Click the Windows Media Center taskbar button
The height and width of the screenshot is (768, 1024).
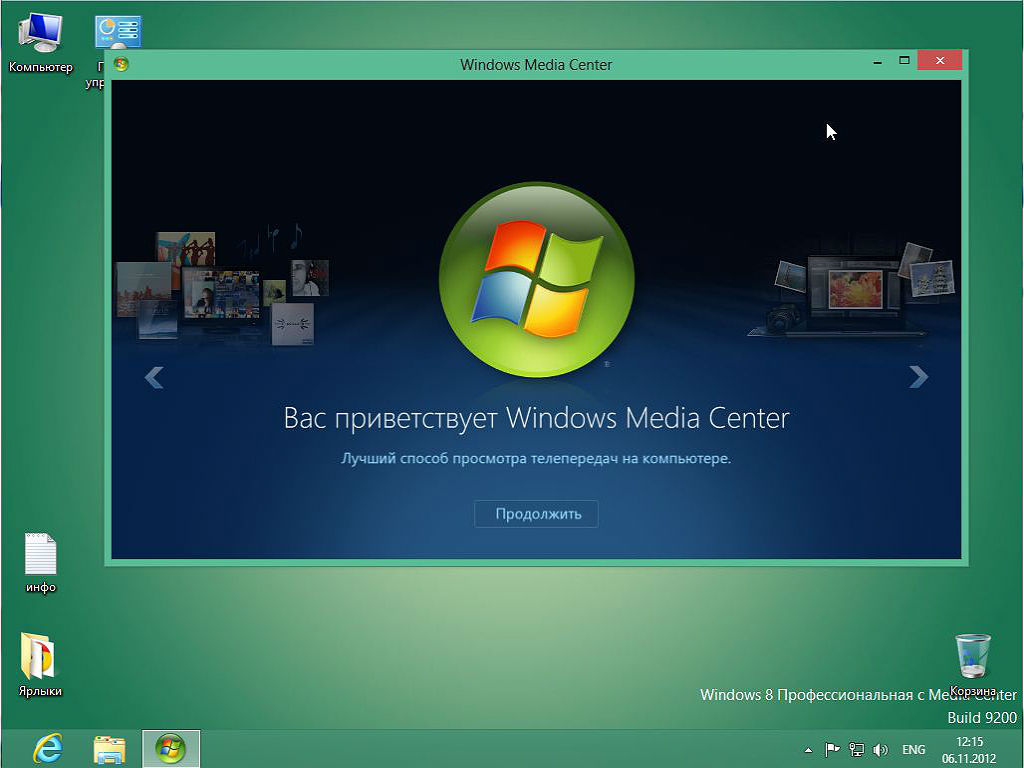pyautogui.click(x=171, y=749)
